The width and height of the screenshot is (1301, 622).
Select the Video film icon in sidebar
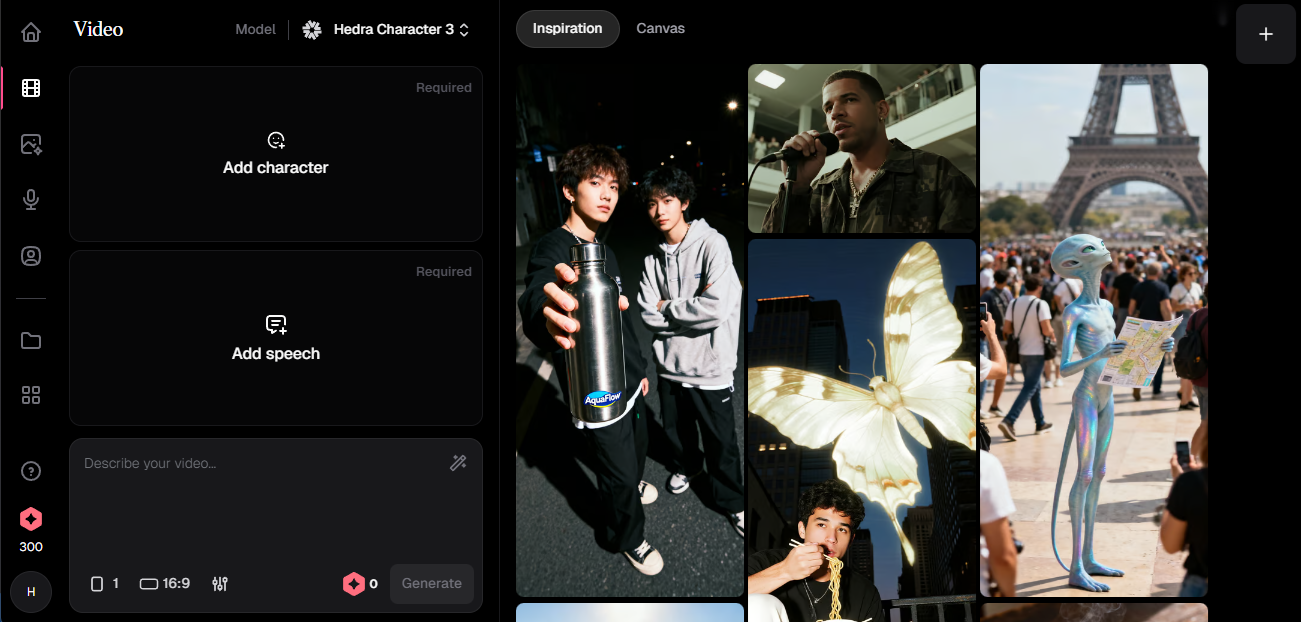tap(31, 88)
